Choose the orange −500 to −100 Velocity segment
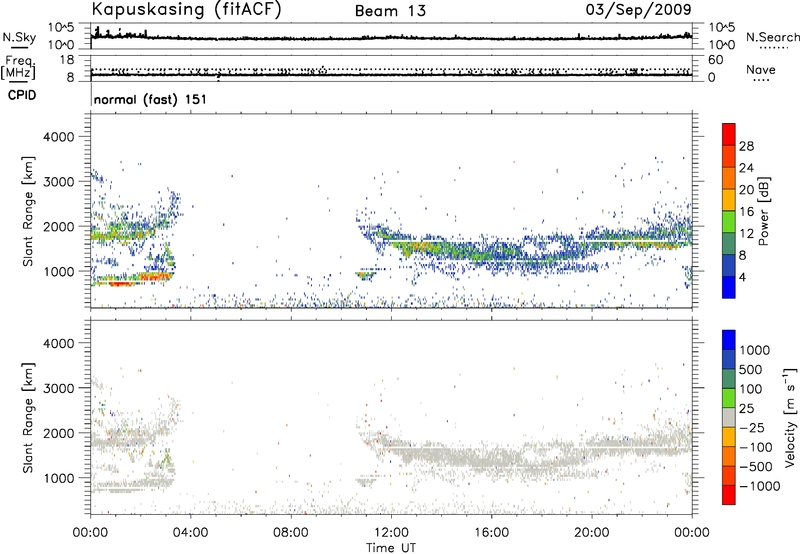 [x=729, y=456]
